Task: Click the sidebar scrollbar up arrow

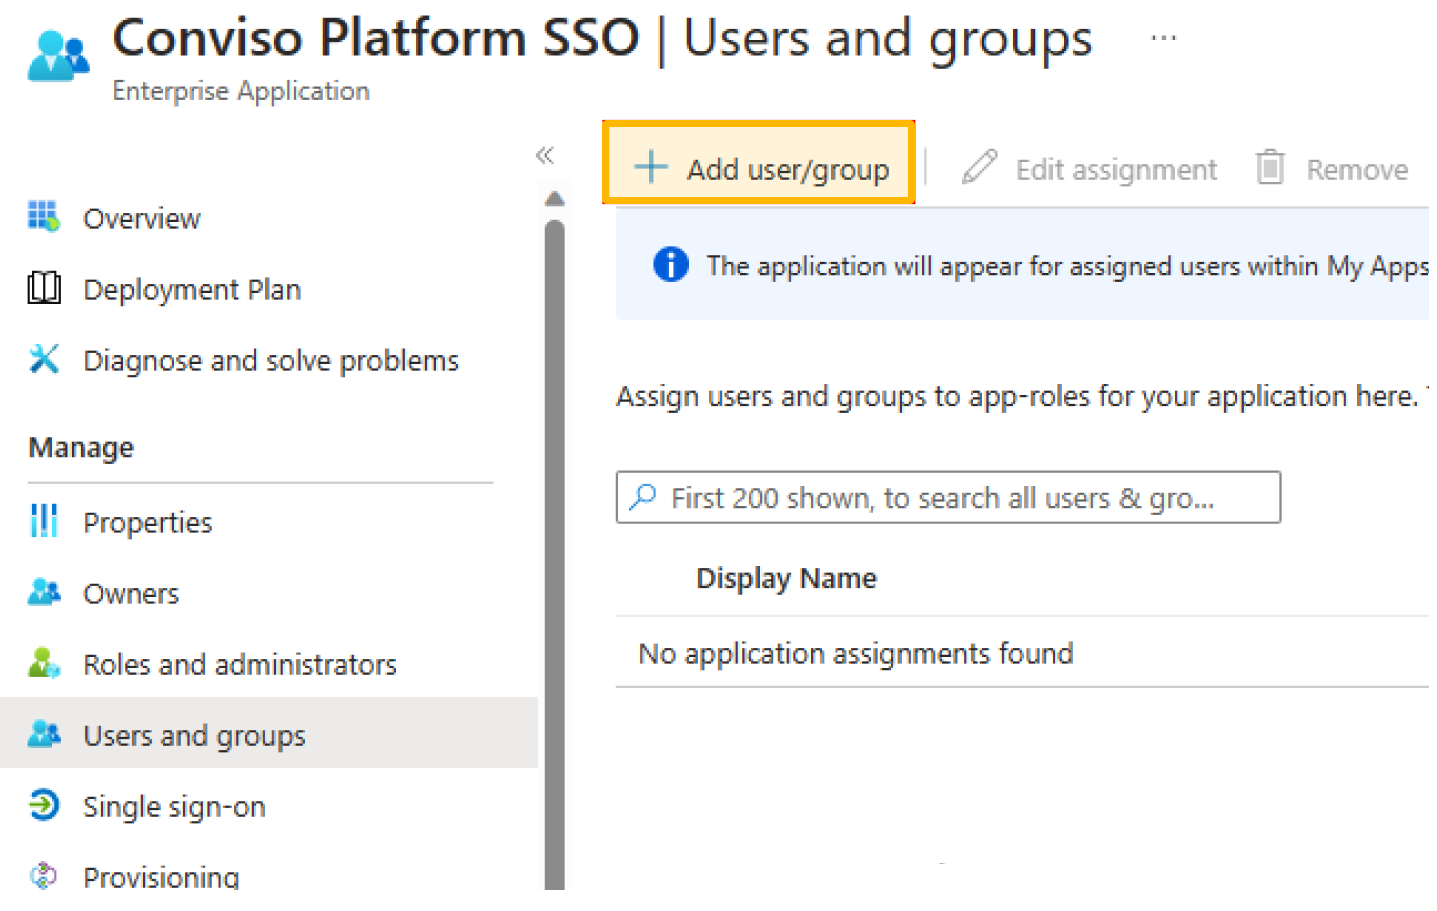Action: [554, 198]
